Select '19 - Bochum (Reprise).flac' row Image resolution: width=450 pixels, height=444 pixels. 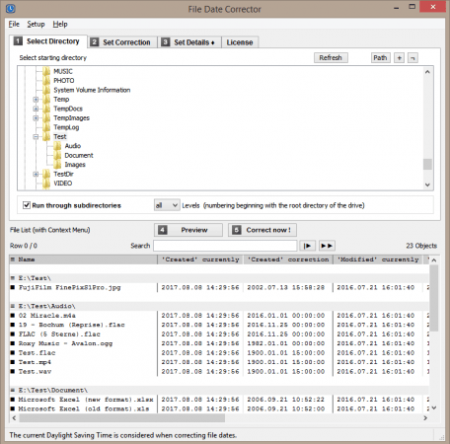(x=219, y=325)
